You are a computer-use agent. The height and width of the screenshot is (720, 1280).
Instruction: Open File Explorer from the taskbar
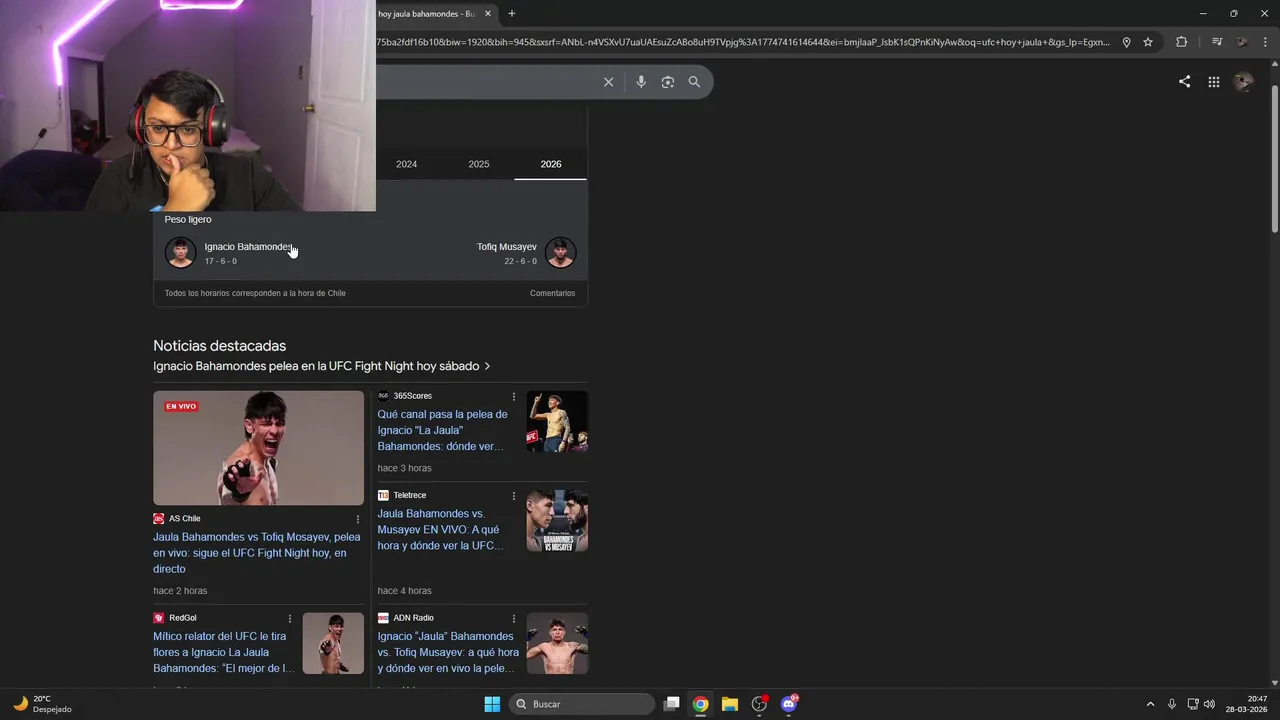730,704
